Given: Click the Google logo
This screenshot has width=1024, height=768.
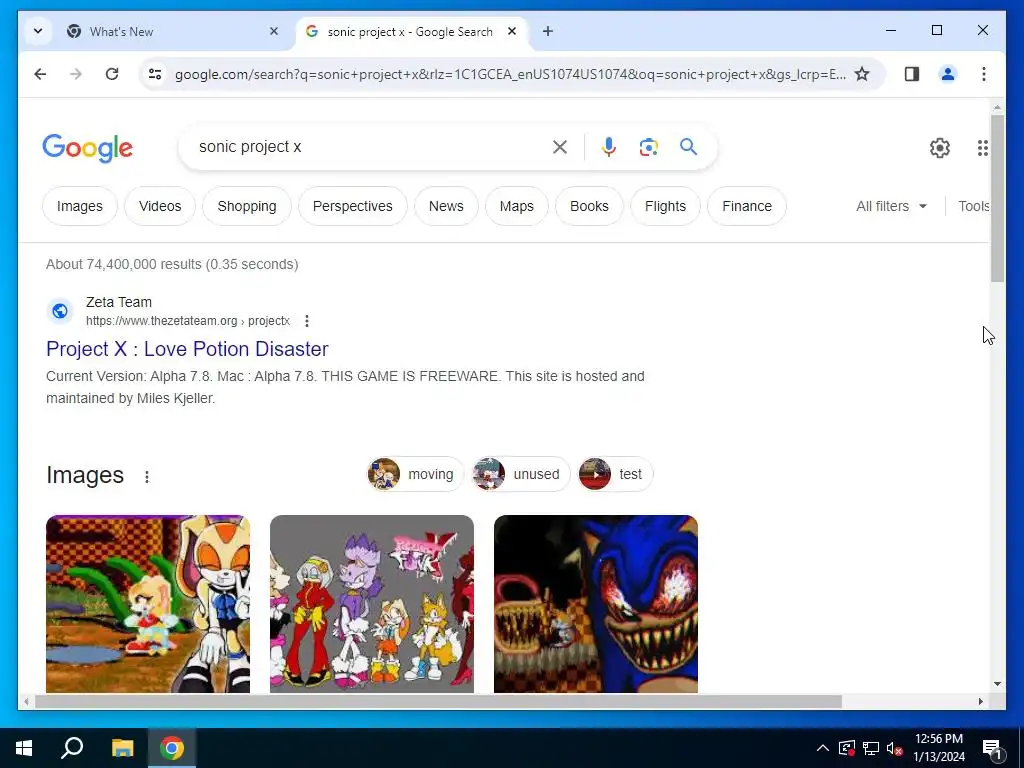Looking at the screenshot, I should 88,148.
